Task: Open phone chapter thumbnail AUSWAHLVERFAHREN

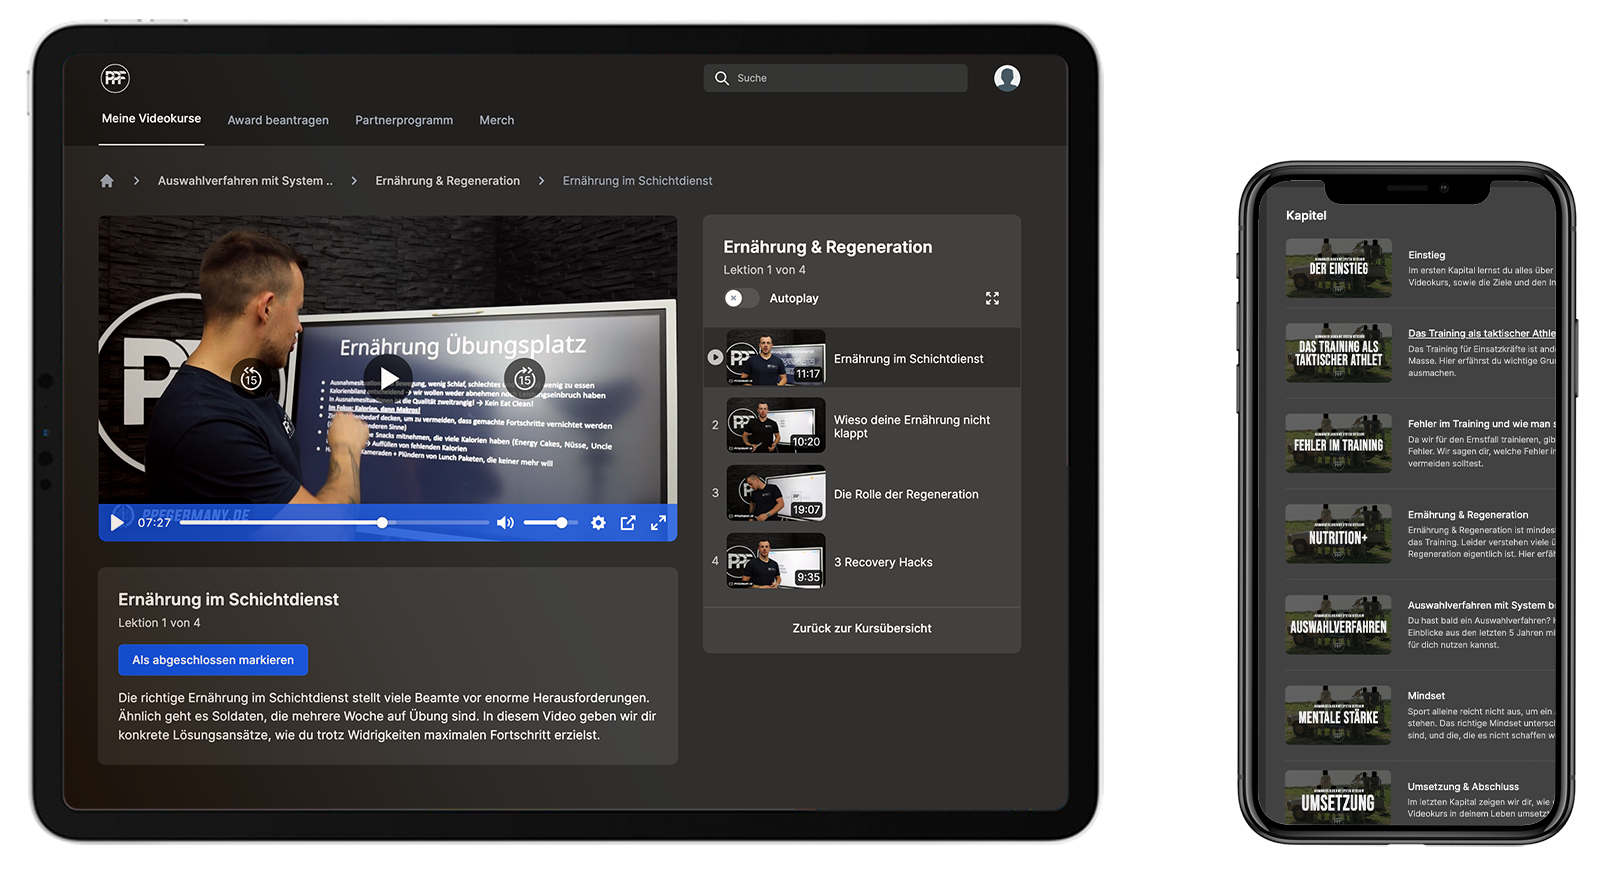Action: tap(1339, 626)
